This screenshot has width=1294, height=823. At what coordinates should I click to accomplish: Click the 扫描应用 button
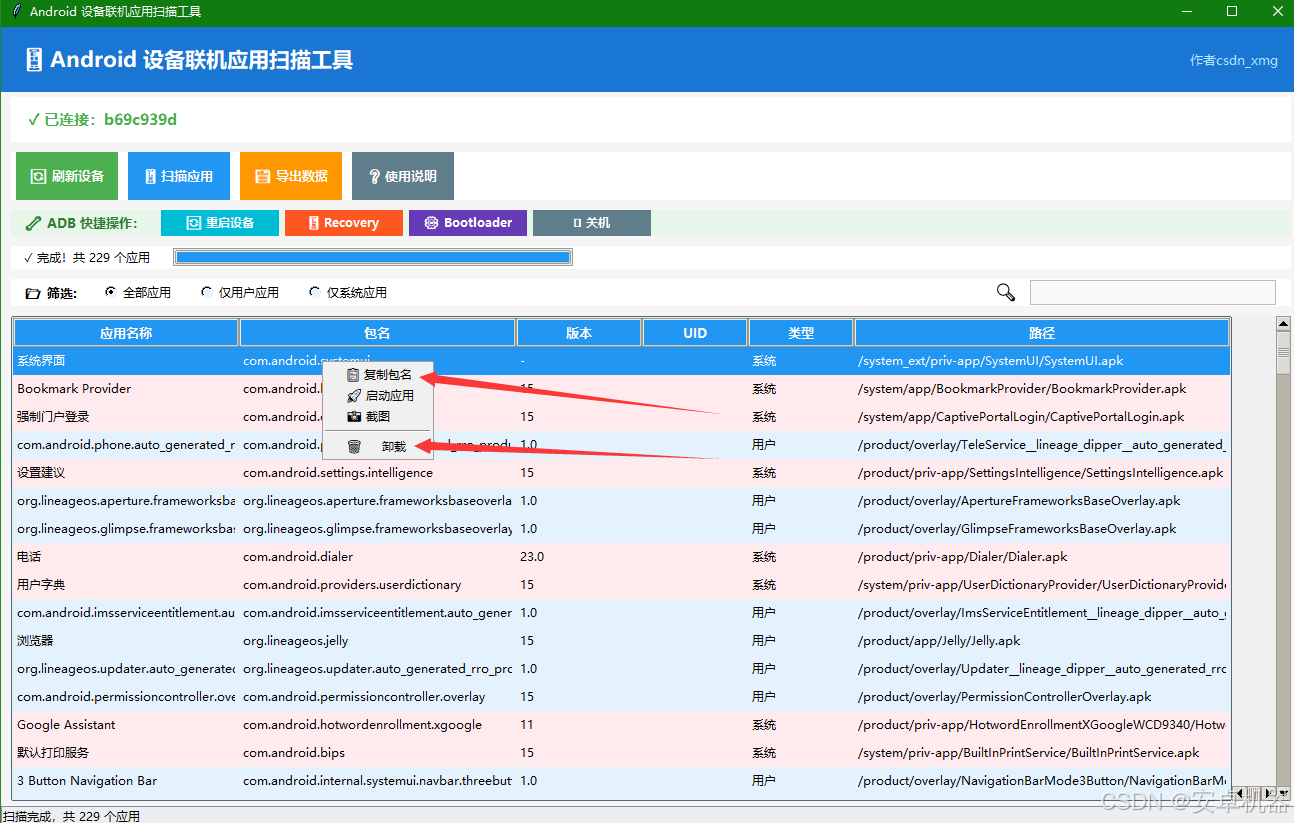[179, 176]
